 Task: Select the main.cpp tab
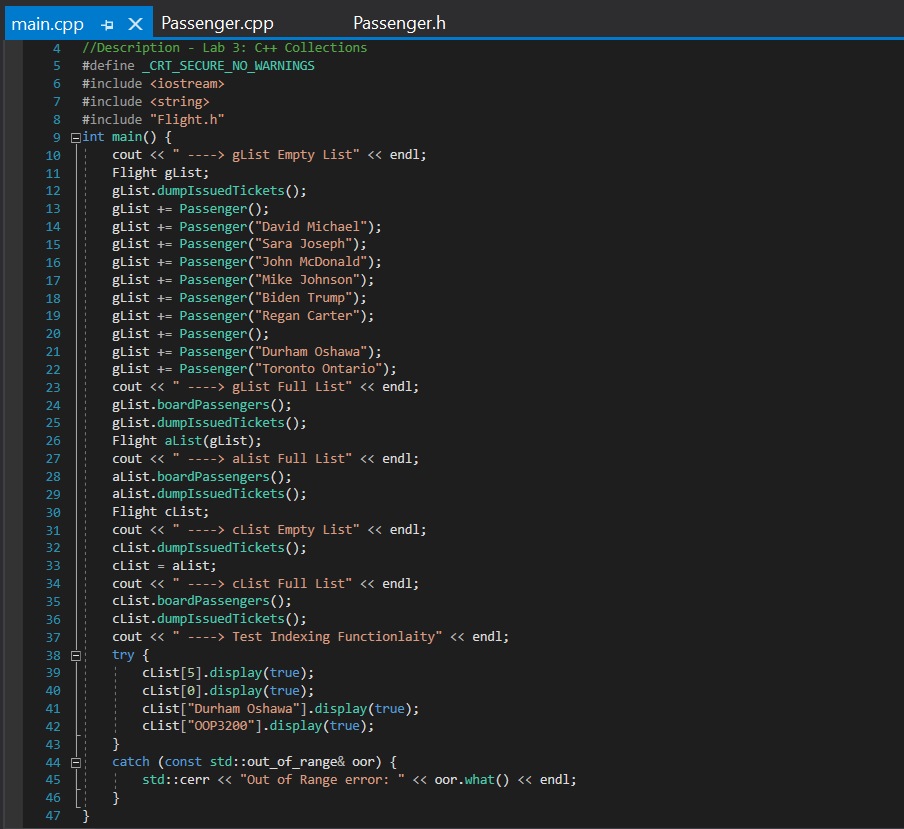(47, 24)
